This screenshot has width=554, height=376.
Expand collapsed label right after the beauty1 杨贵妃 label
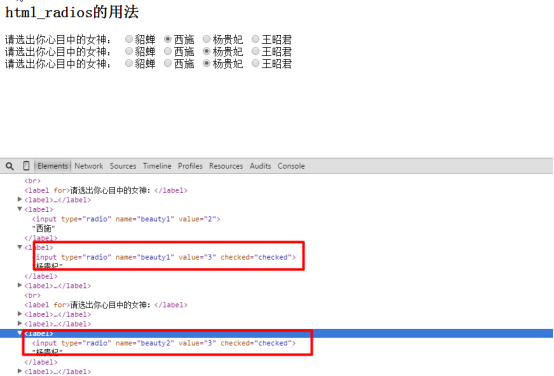point(20,286)
